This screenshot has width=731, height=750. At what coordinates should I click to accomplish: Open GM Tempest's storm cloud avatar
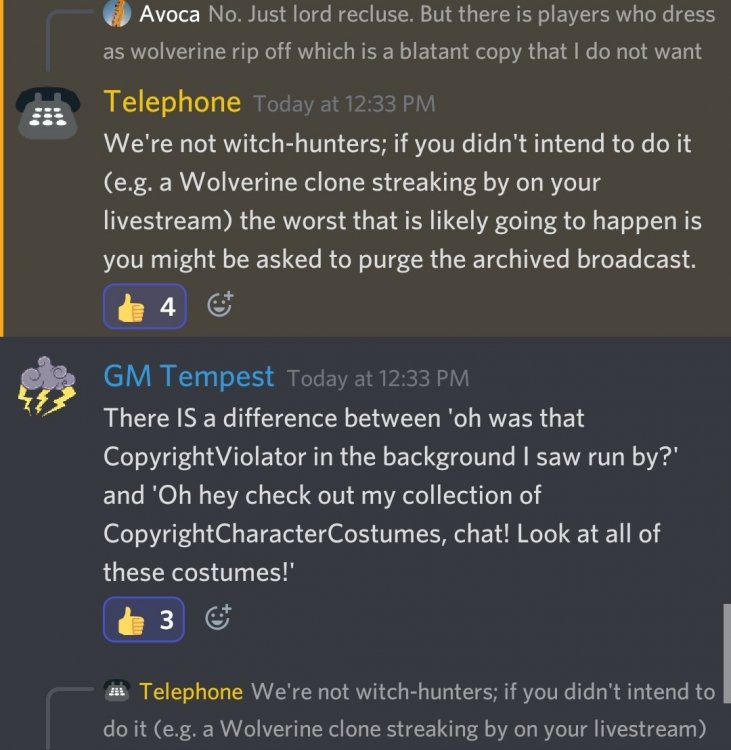click(47, 386)
